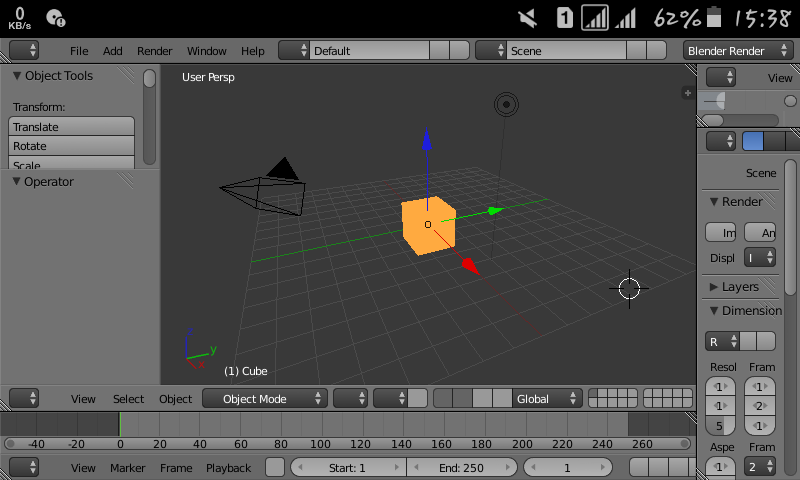Browse screen layouts with Default's selector arrows
This screenshot has height=480, width=800.
tap(294, 50)
